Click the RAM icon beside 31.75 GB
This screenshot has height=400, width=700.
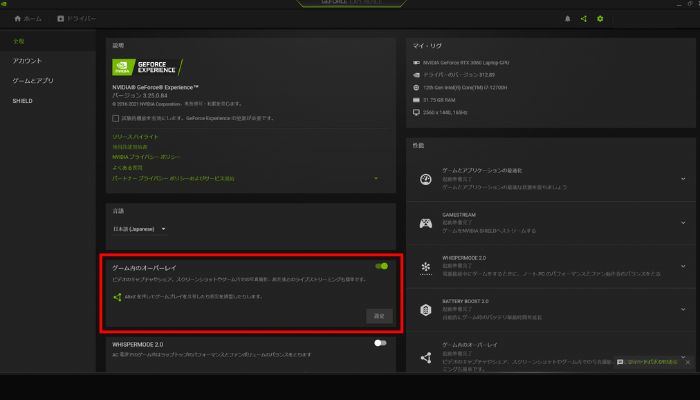coord(416,100)
